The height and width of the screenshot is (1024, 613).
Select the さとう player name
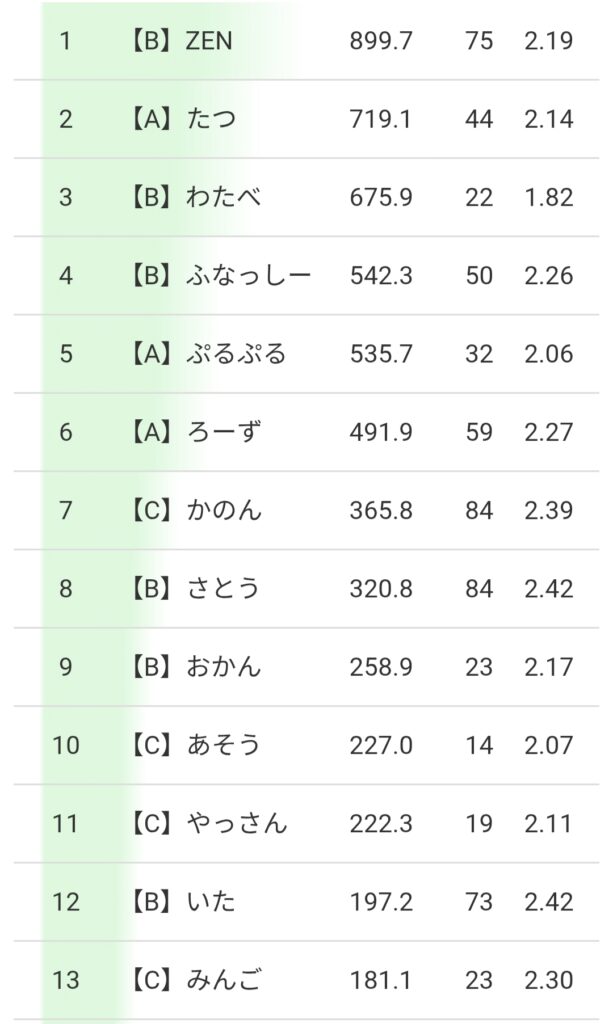[224, 588]
